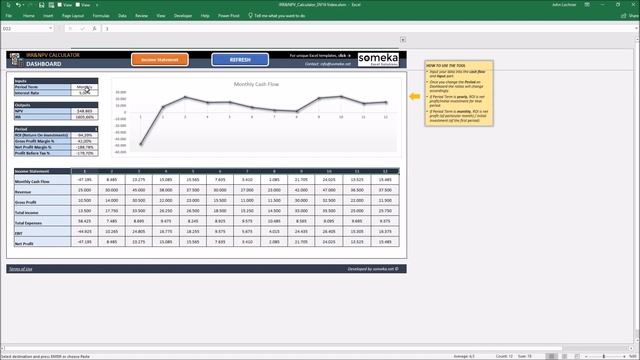
Task: Click the Total Expenses row label
Action: [x=42, y=221]
